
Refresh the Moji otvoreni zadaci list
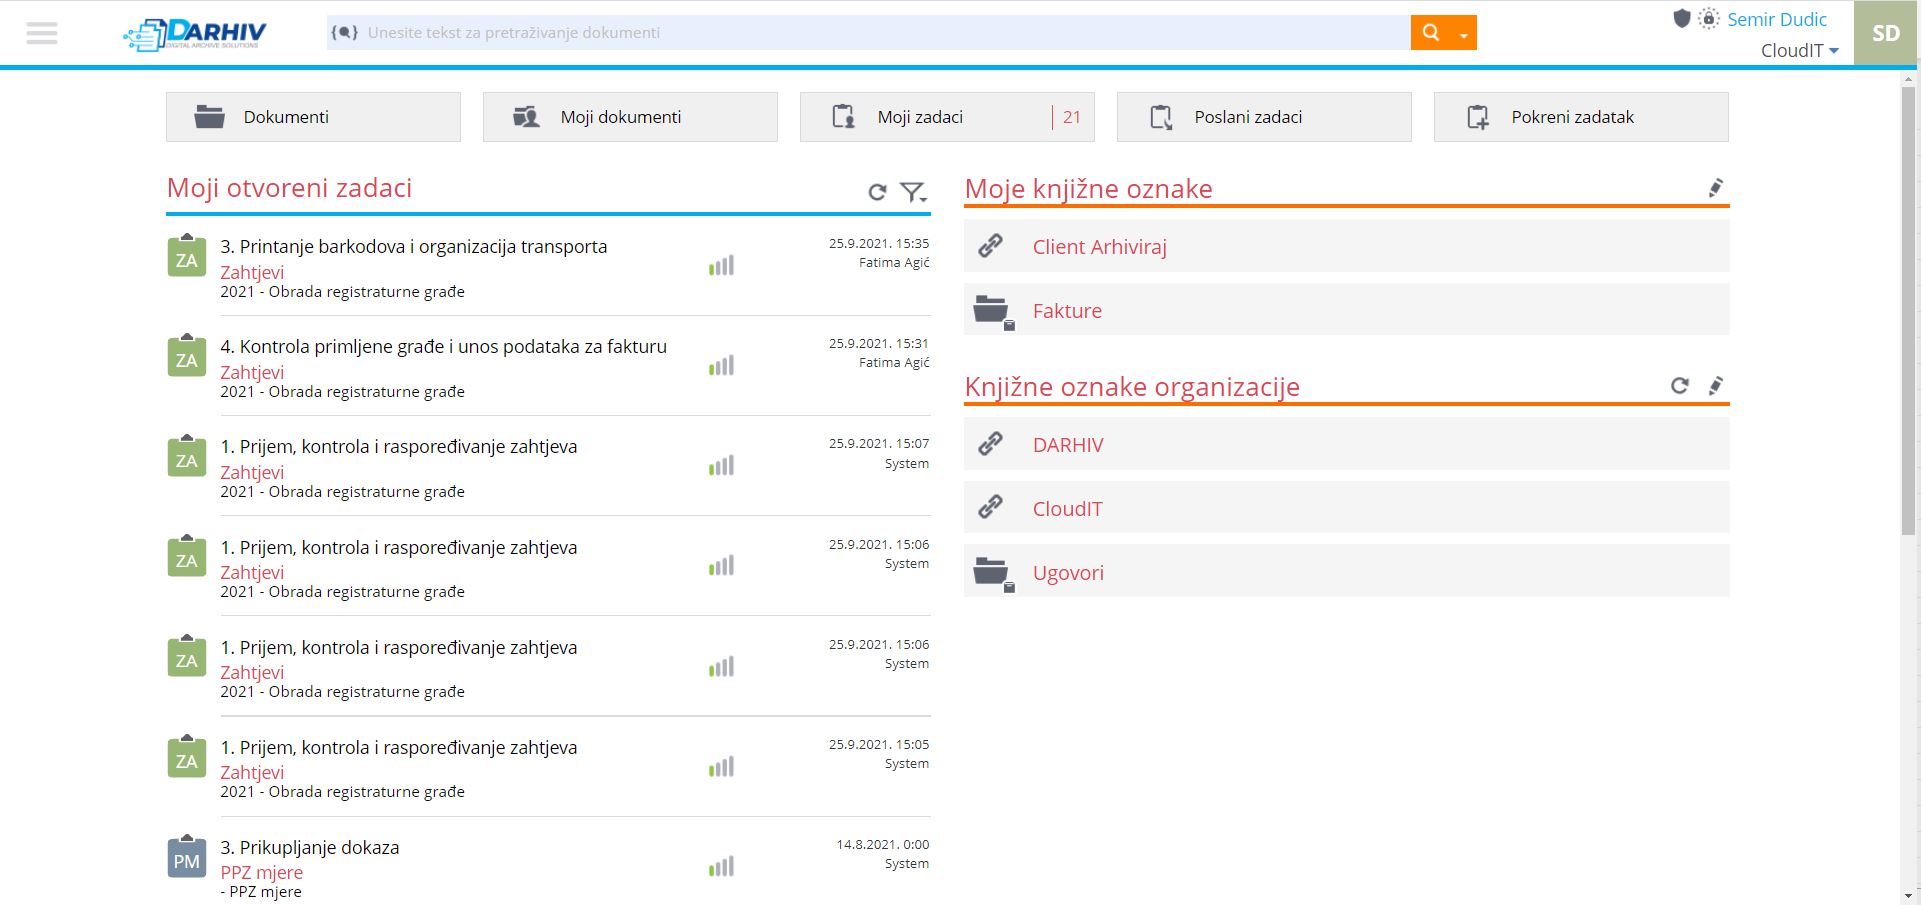877,192
